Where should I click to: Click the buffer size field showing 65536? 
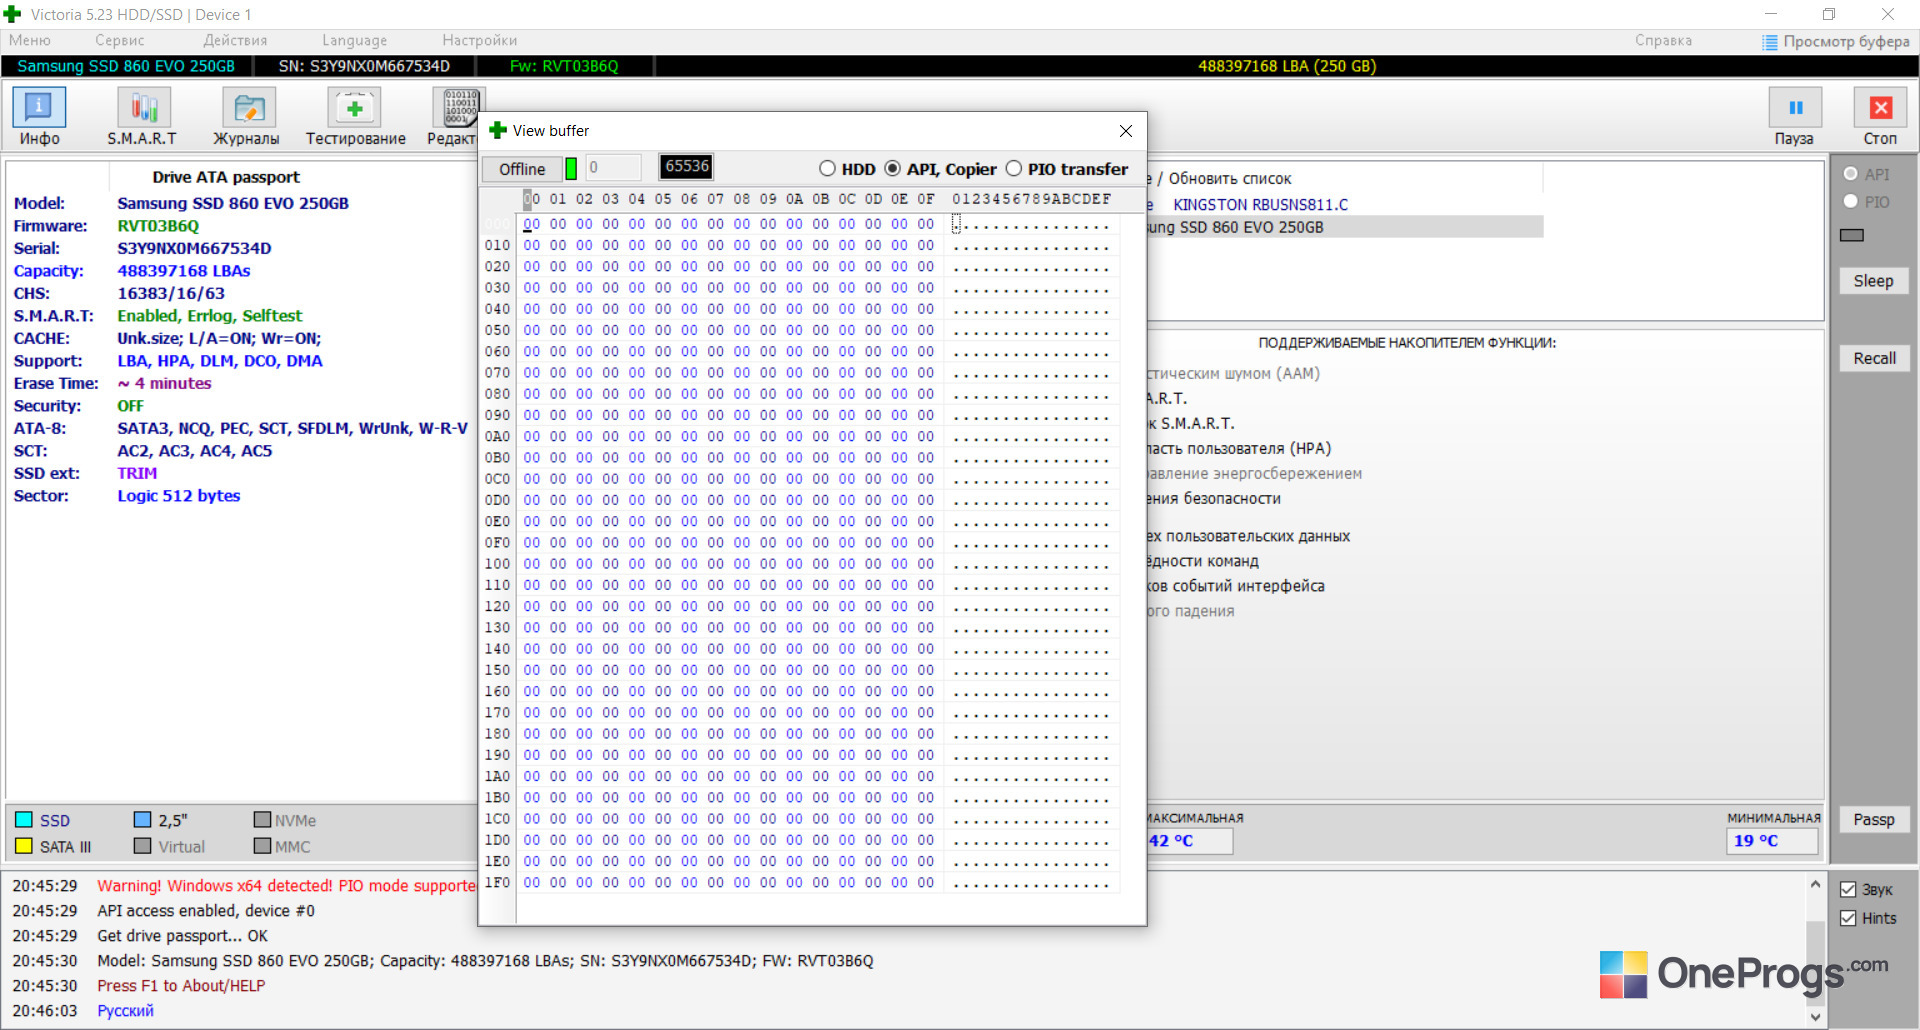687,167
